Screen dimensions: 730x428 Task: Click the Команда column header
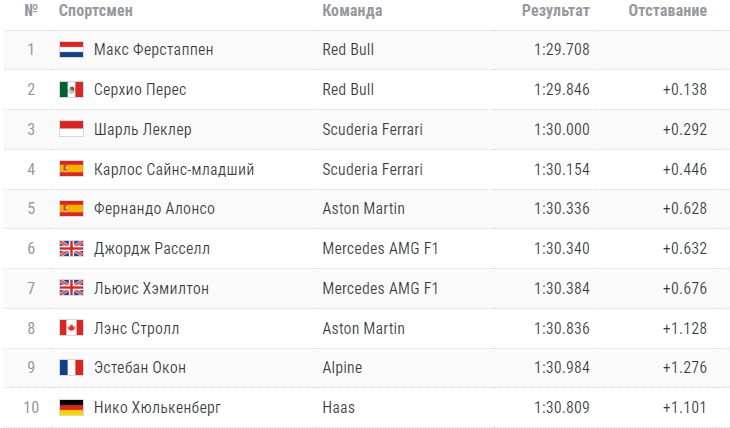point(352,10)
